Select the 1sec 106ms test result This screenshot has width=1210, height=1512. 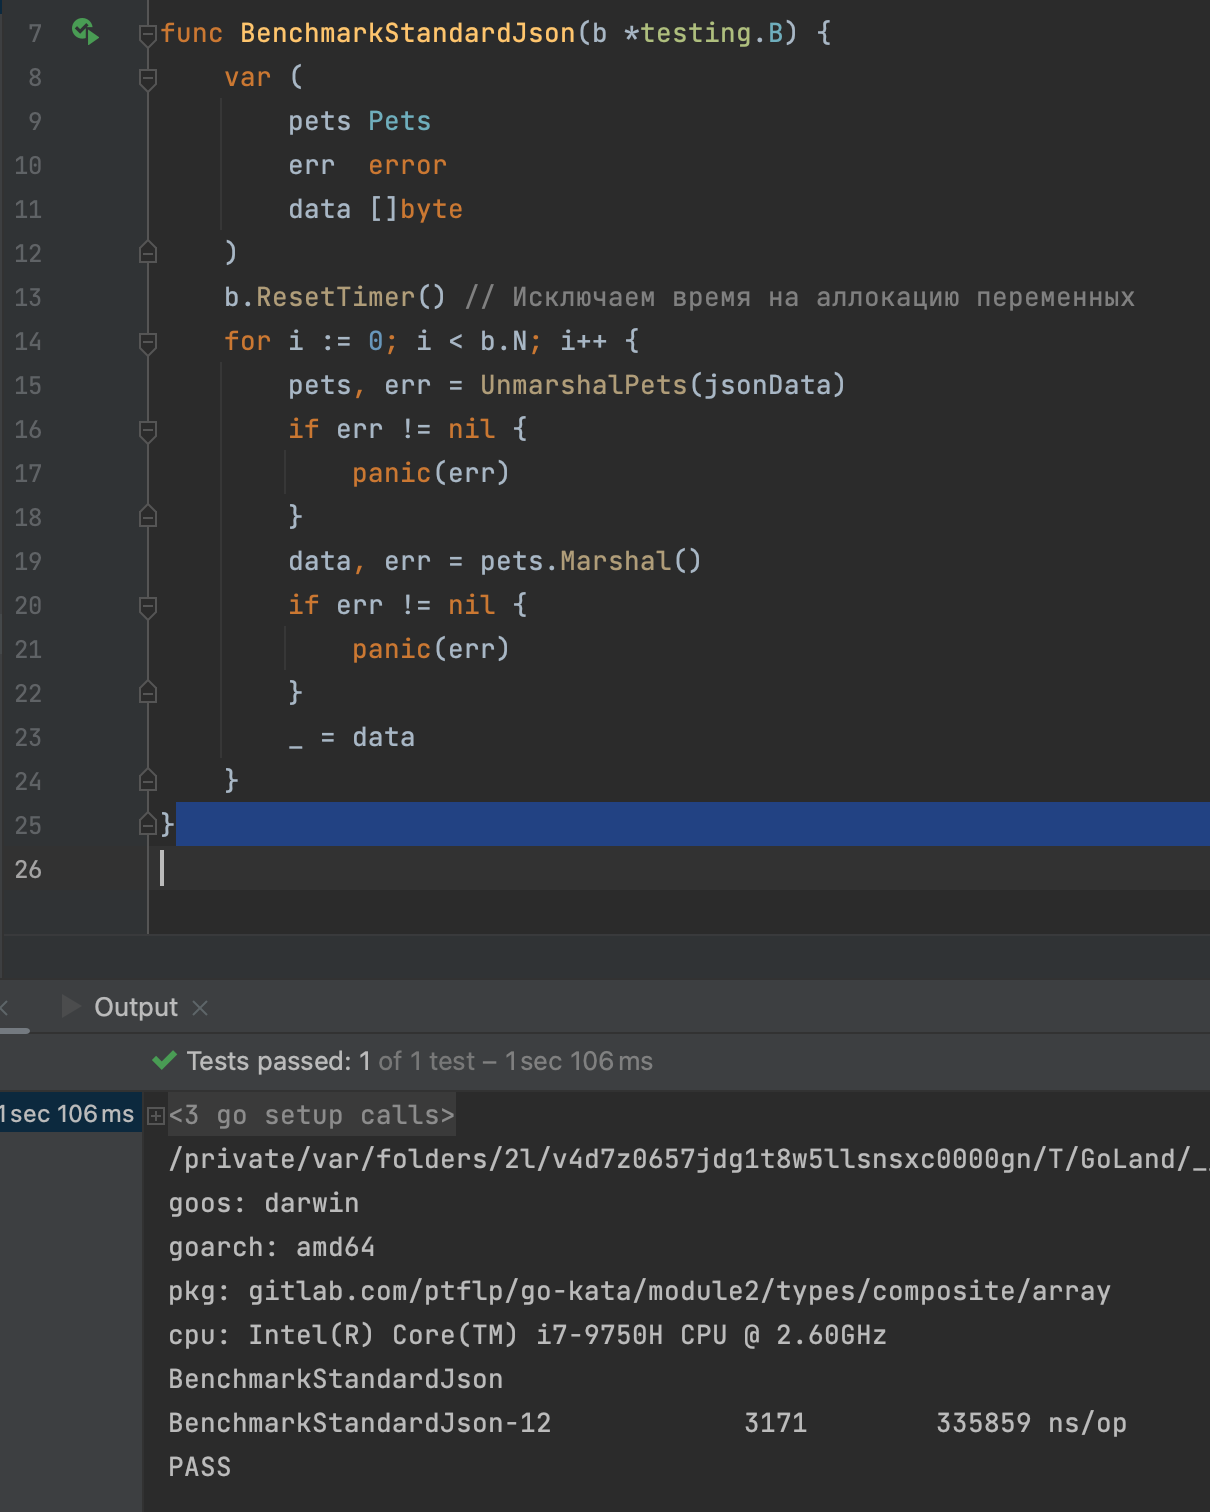pyautogui.click(x=68, y=1114)
